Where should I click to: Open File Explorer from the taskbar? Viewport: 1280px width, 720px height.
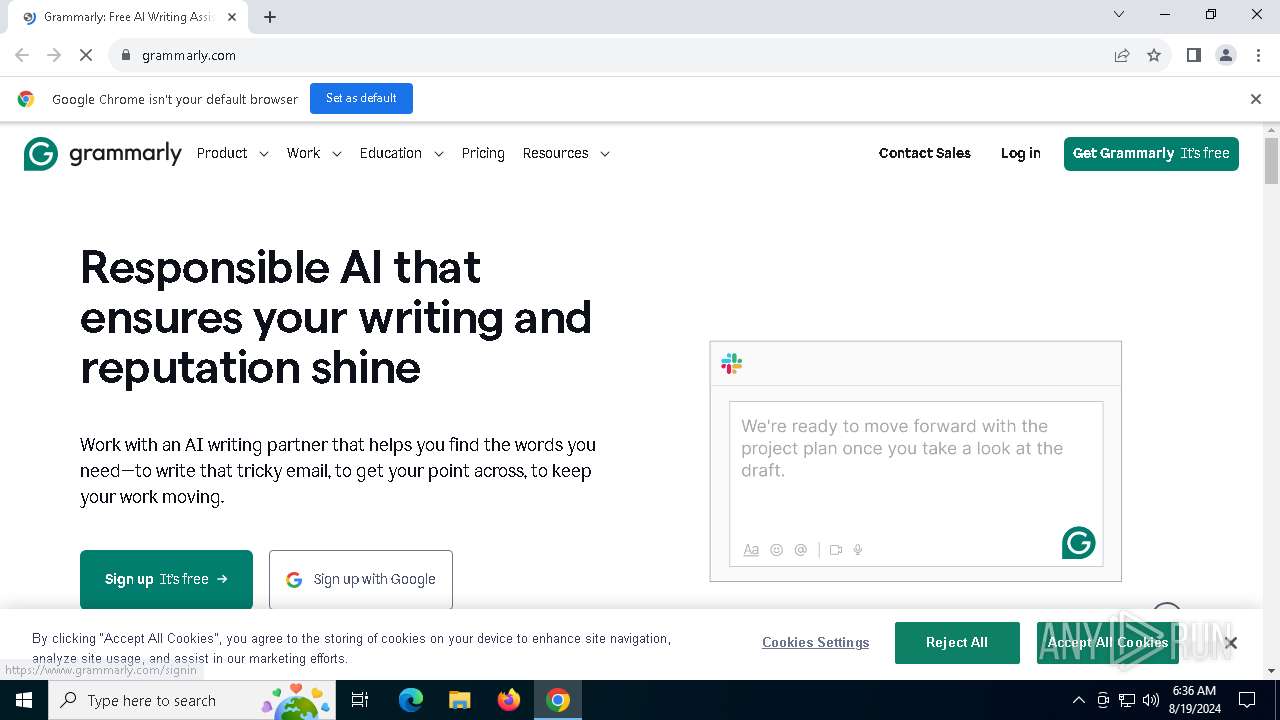point(459,700)
